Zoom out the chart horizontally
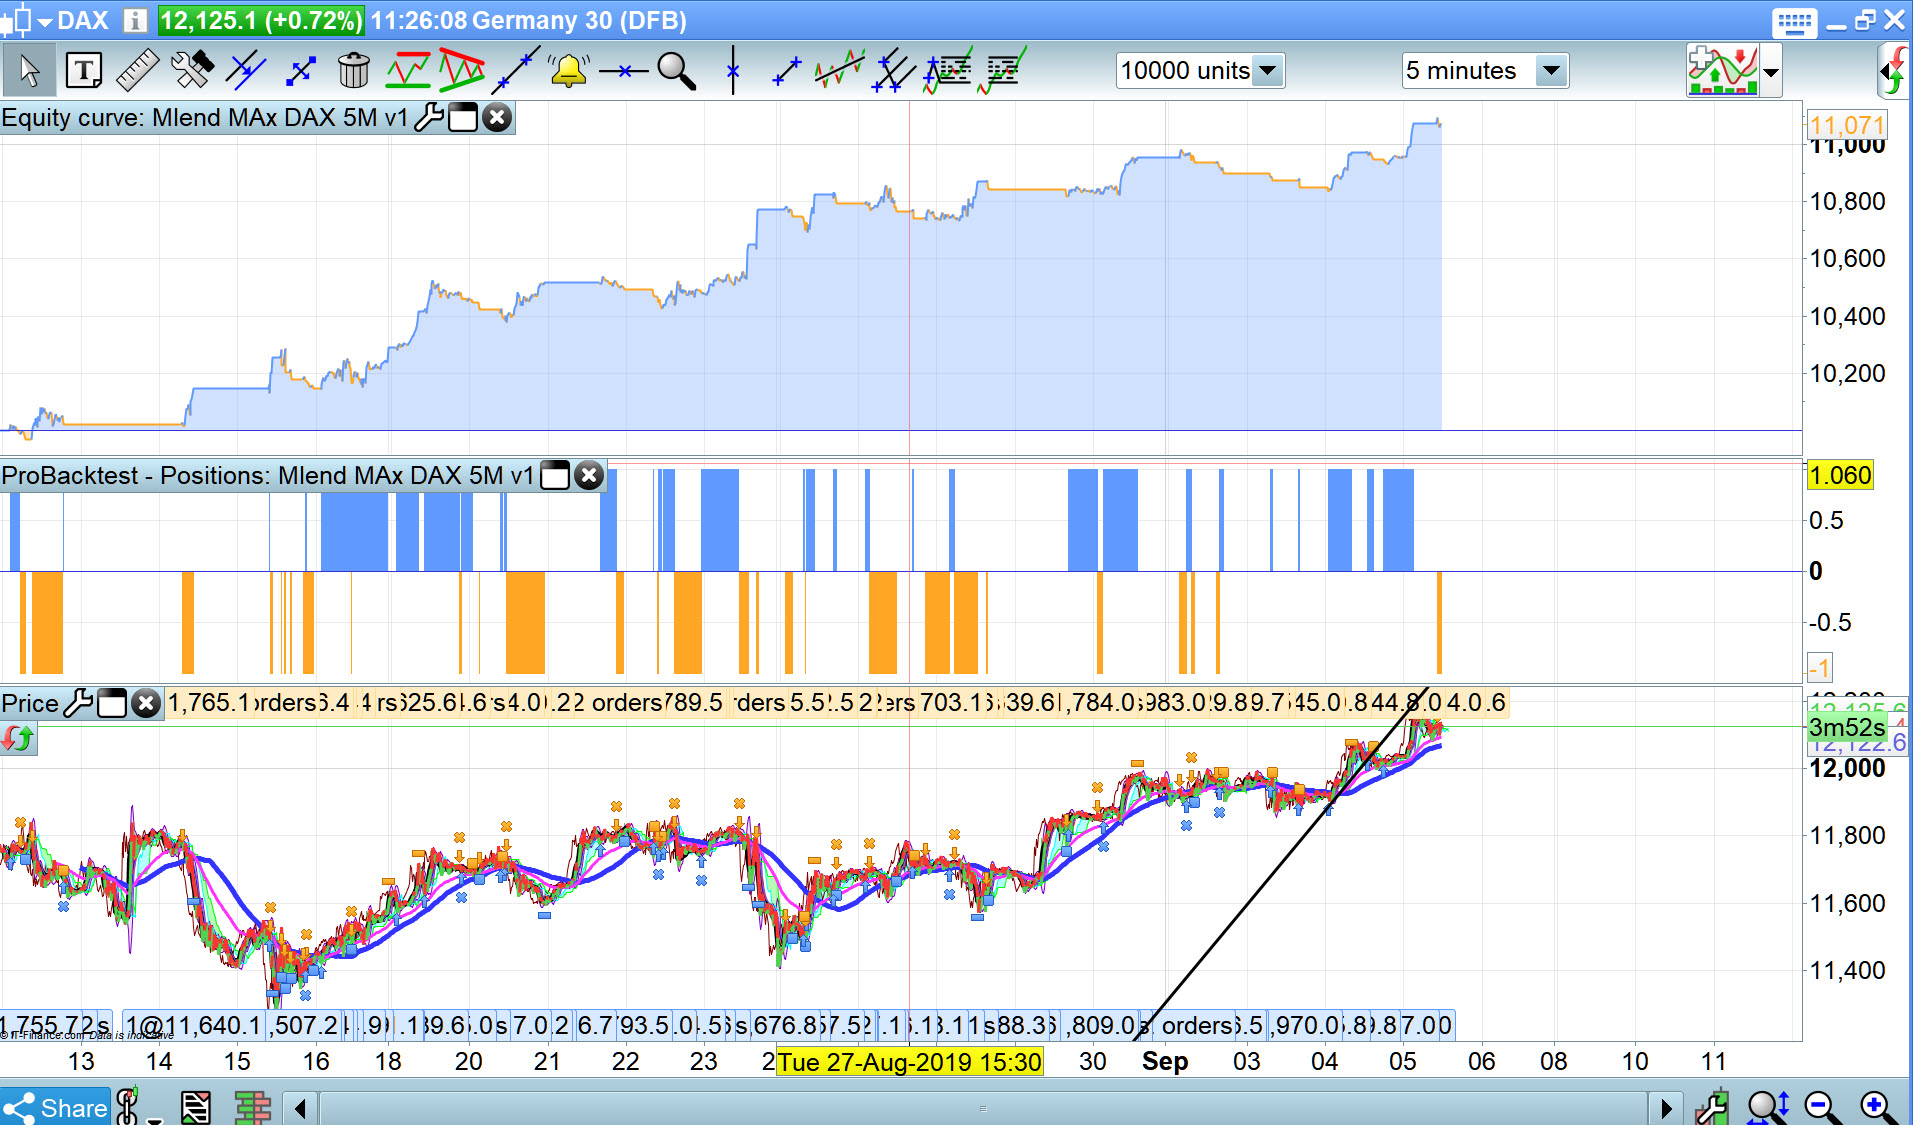The height and width of the screenshot is (1125, 1913). pos(1822,1107)
